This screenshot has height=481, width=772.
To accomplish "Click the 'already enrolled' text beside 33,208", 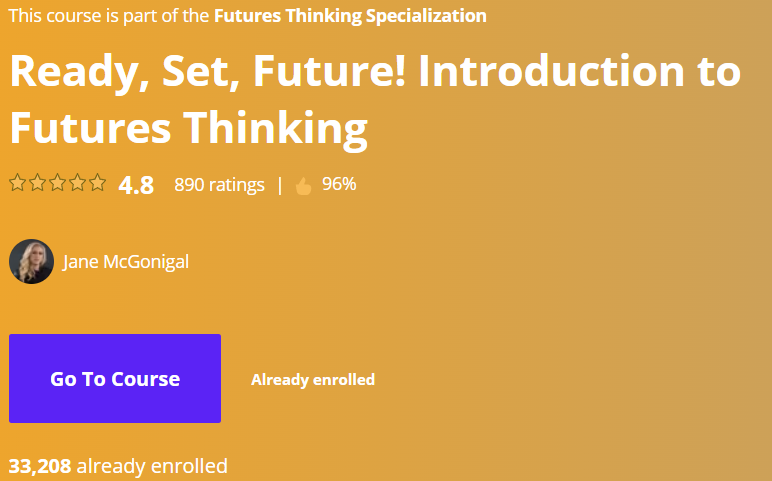I will (x=152, y=466).
